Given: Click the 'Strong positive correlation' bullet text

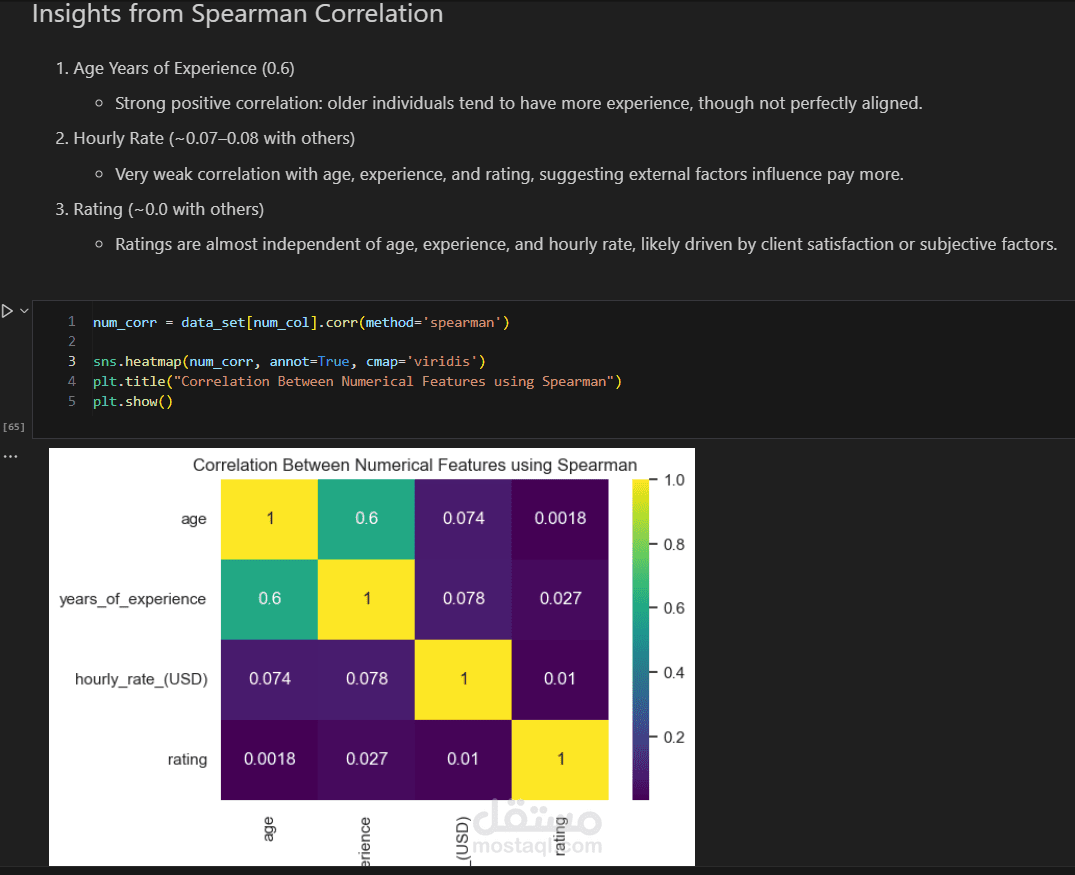Looking at the screenshot, I should pyautogui.click(x=518, y=104).
